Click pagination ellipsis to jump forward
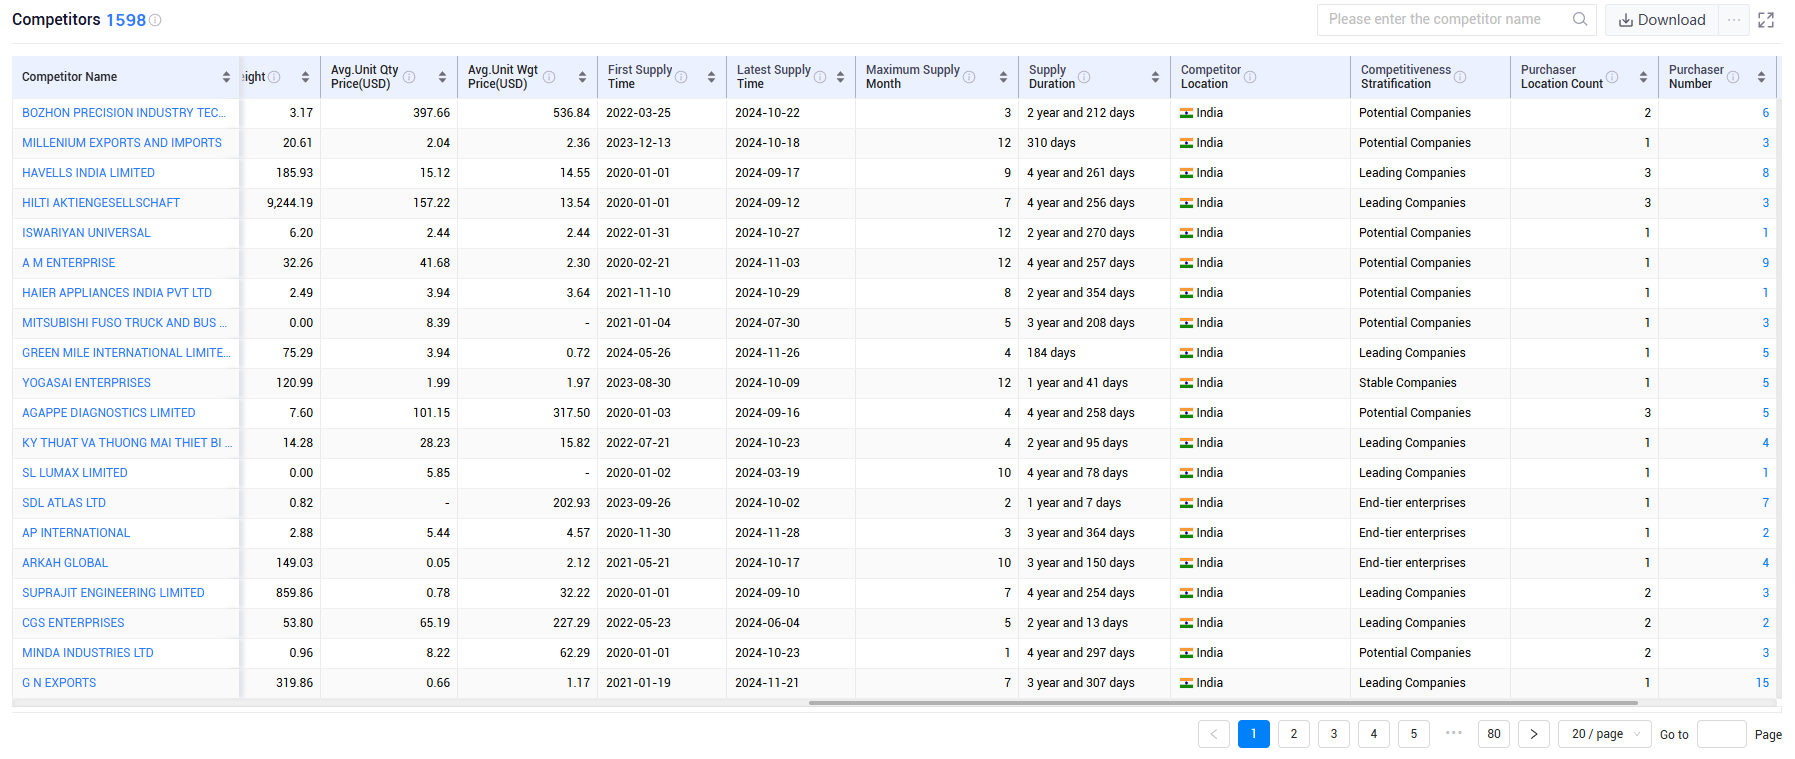This screenshot has height=759, width=1795. [x=1454, y=733]
